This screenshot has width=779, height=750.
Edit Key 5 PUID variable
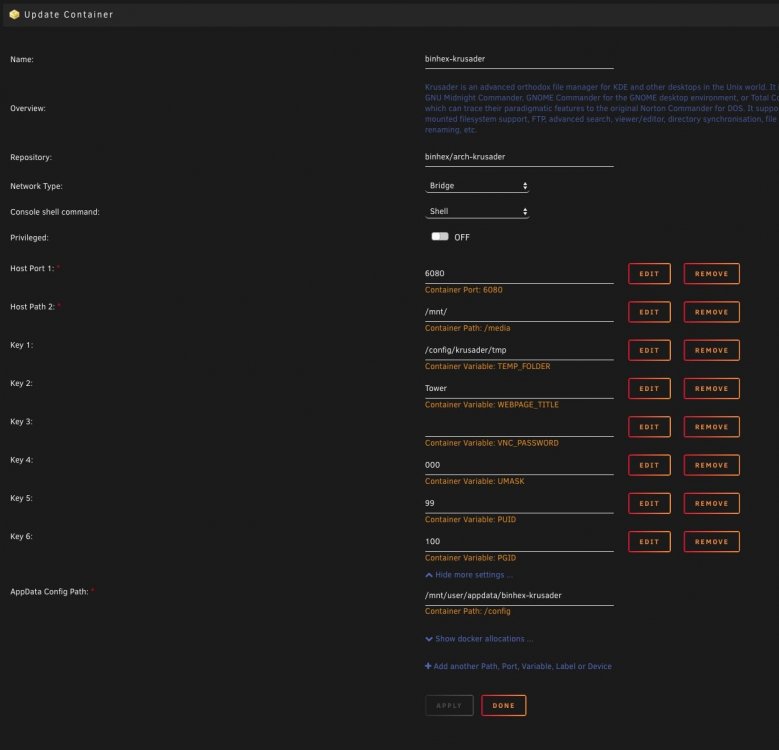649,503
